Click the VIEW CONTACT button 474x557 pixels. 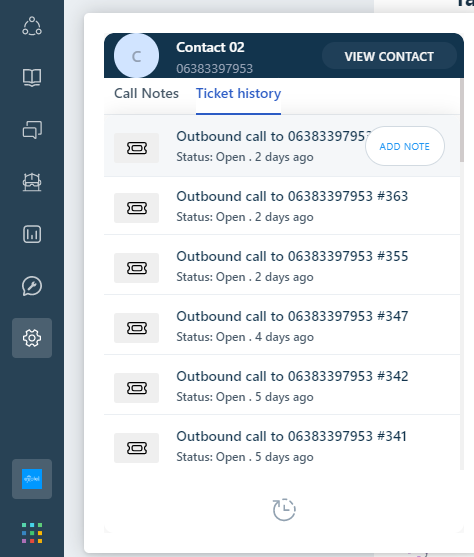[x=389, y=56]
